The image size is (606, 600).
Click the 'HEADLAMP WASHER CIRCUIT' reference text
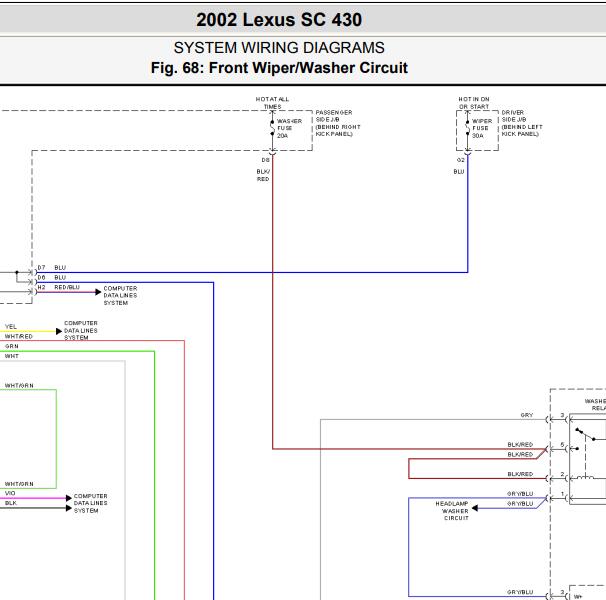452,511
